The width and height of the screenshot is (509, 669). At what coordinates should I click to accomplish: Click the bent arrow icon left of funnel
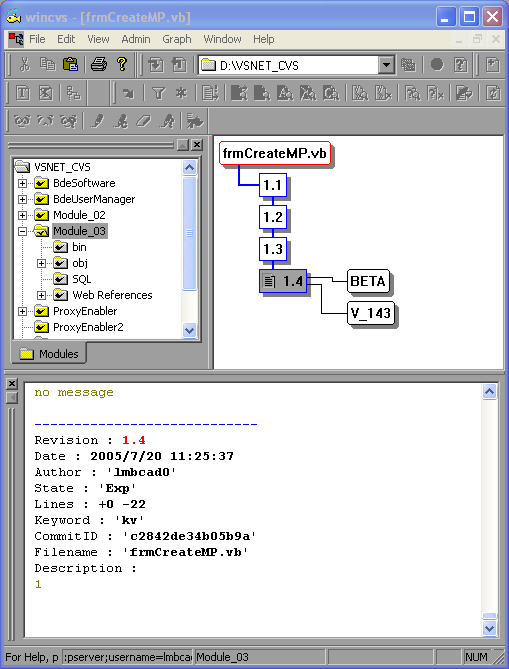pyautogui.click(x=128, y=93)
